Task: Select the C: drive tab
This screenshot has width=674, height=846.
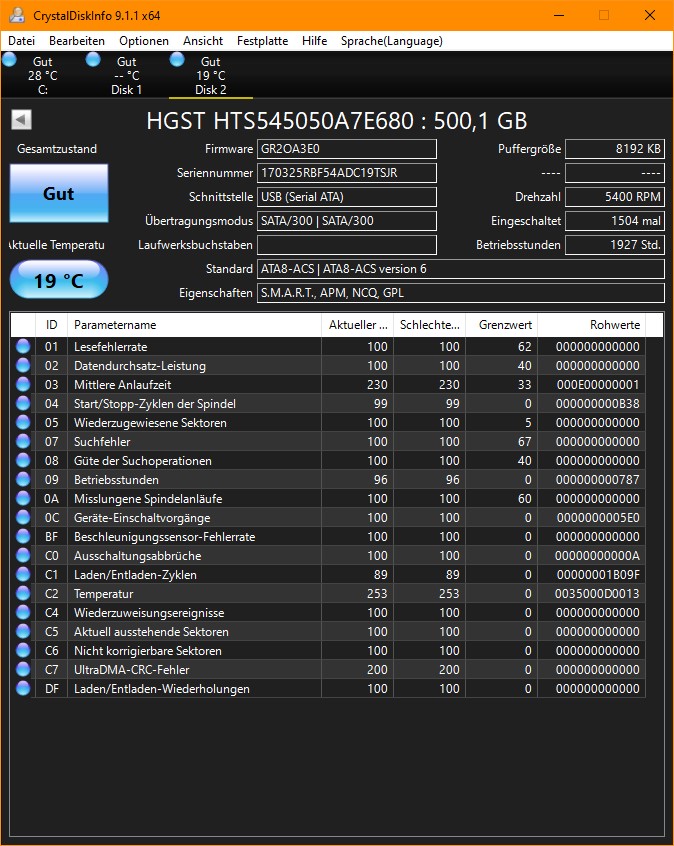Action: point(43,76)
